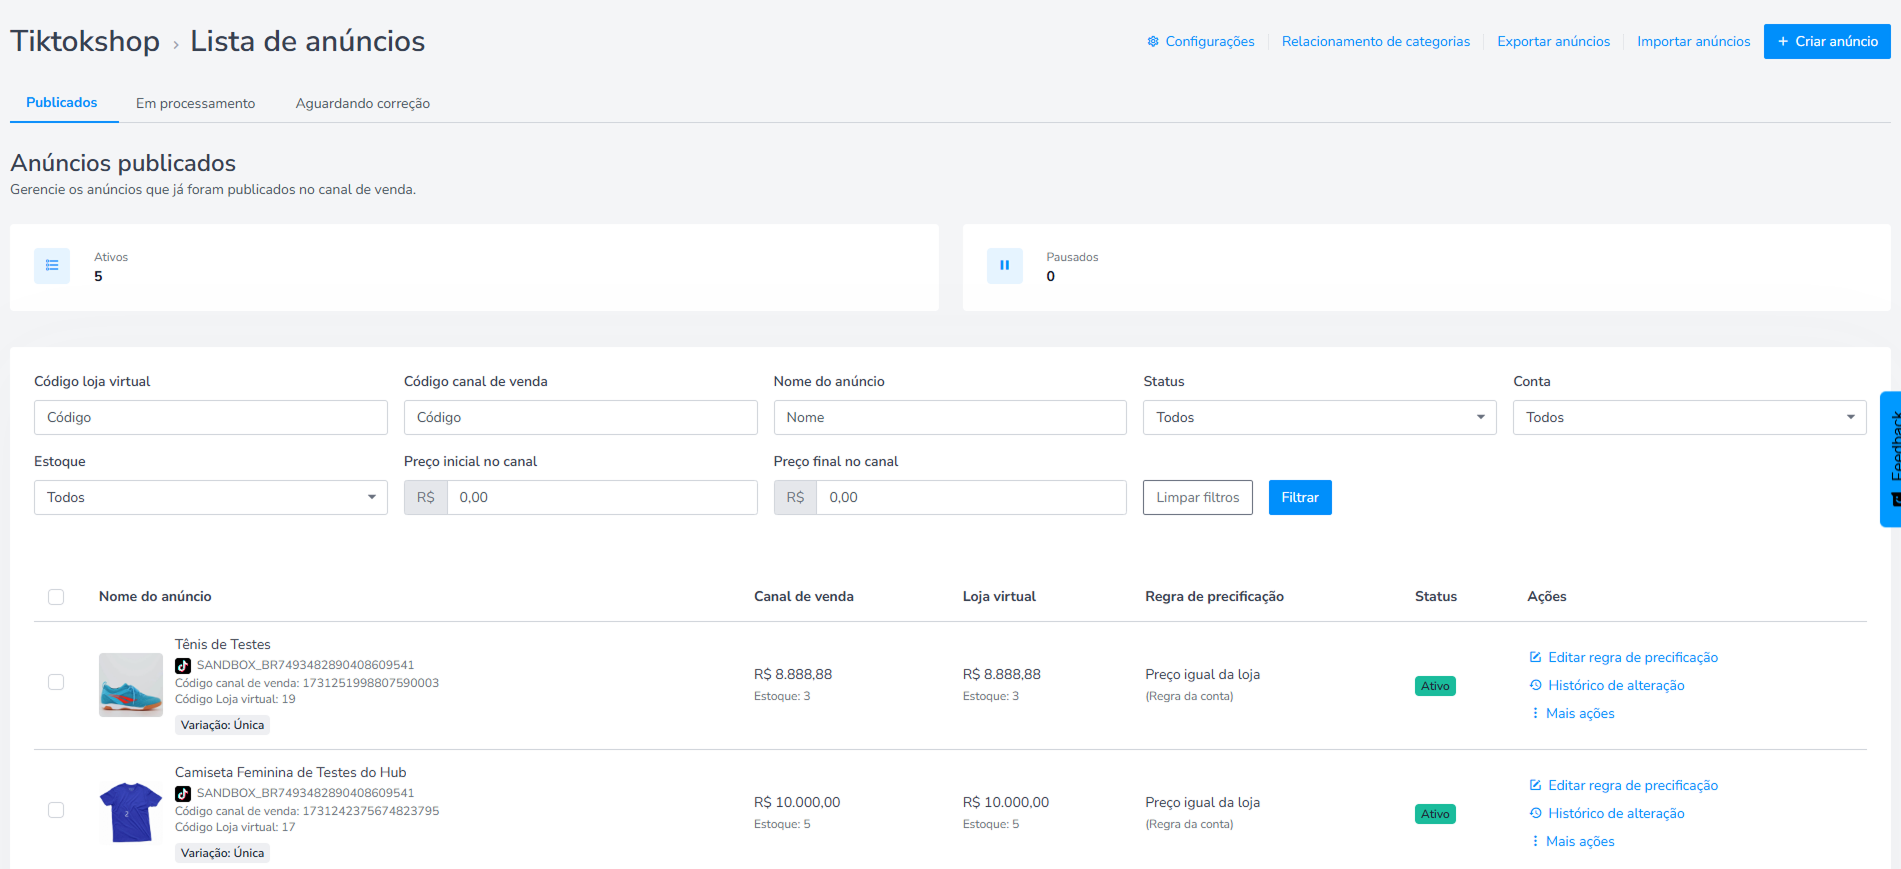The width and height of the screenshot is (1901, 869).
Task: Click edit icon for Camiseta Feminina pricing rule
Action: [x=1535, y=785]
